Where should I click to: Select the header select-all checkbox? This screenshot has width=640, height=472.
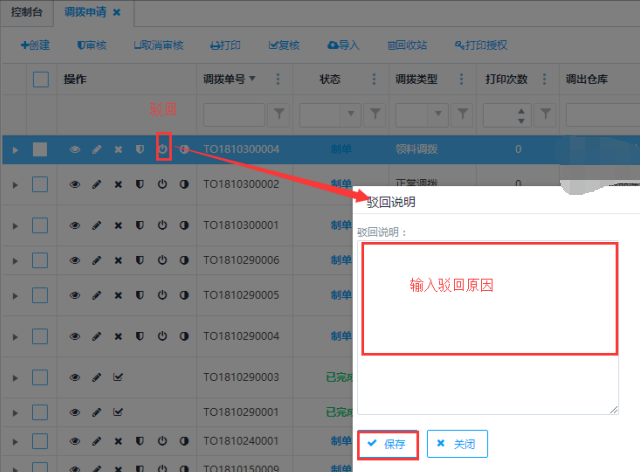point(40,79)
